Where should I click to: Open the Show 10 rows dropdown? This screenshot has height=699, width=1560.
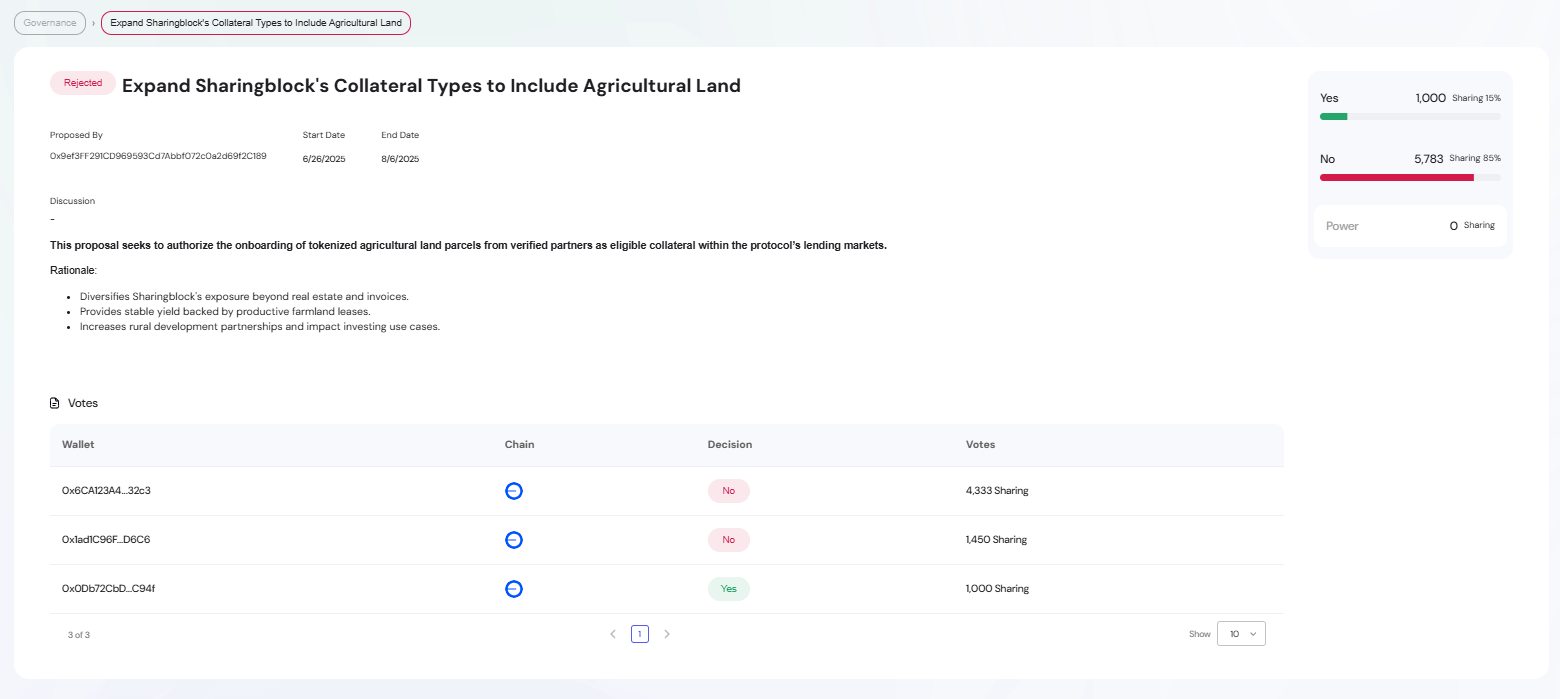tap(1241, 633)
